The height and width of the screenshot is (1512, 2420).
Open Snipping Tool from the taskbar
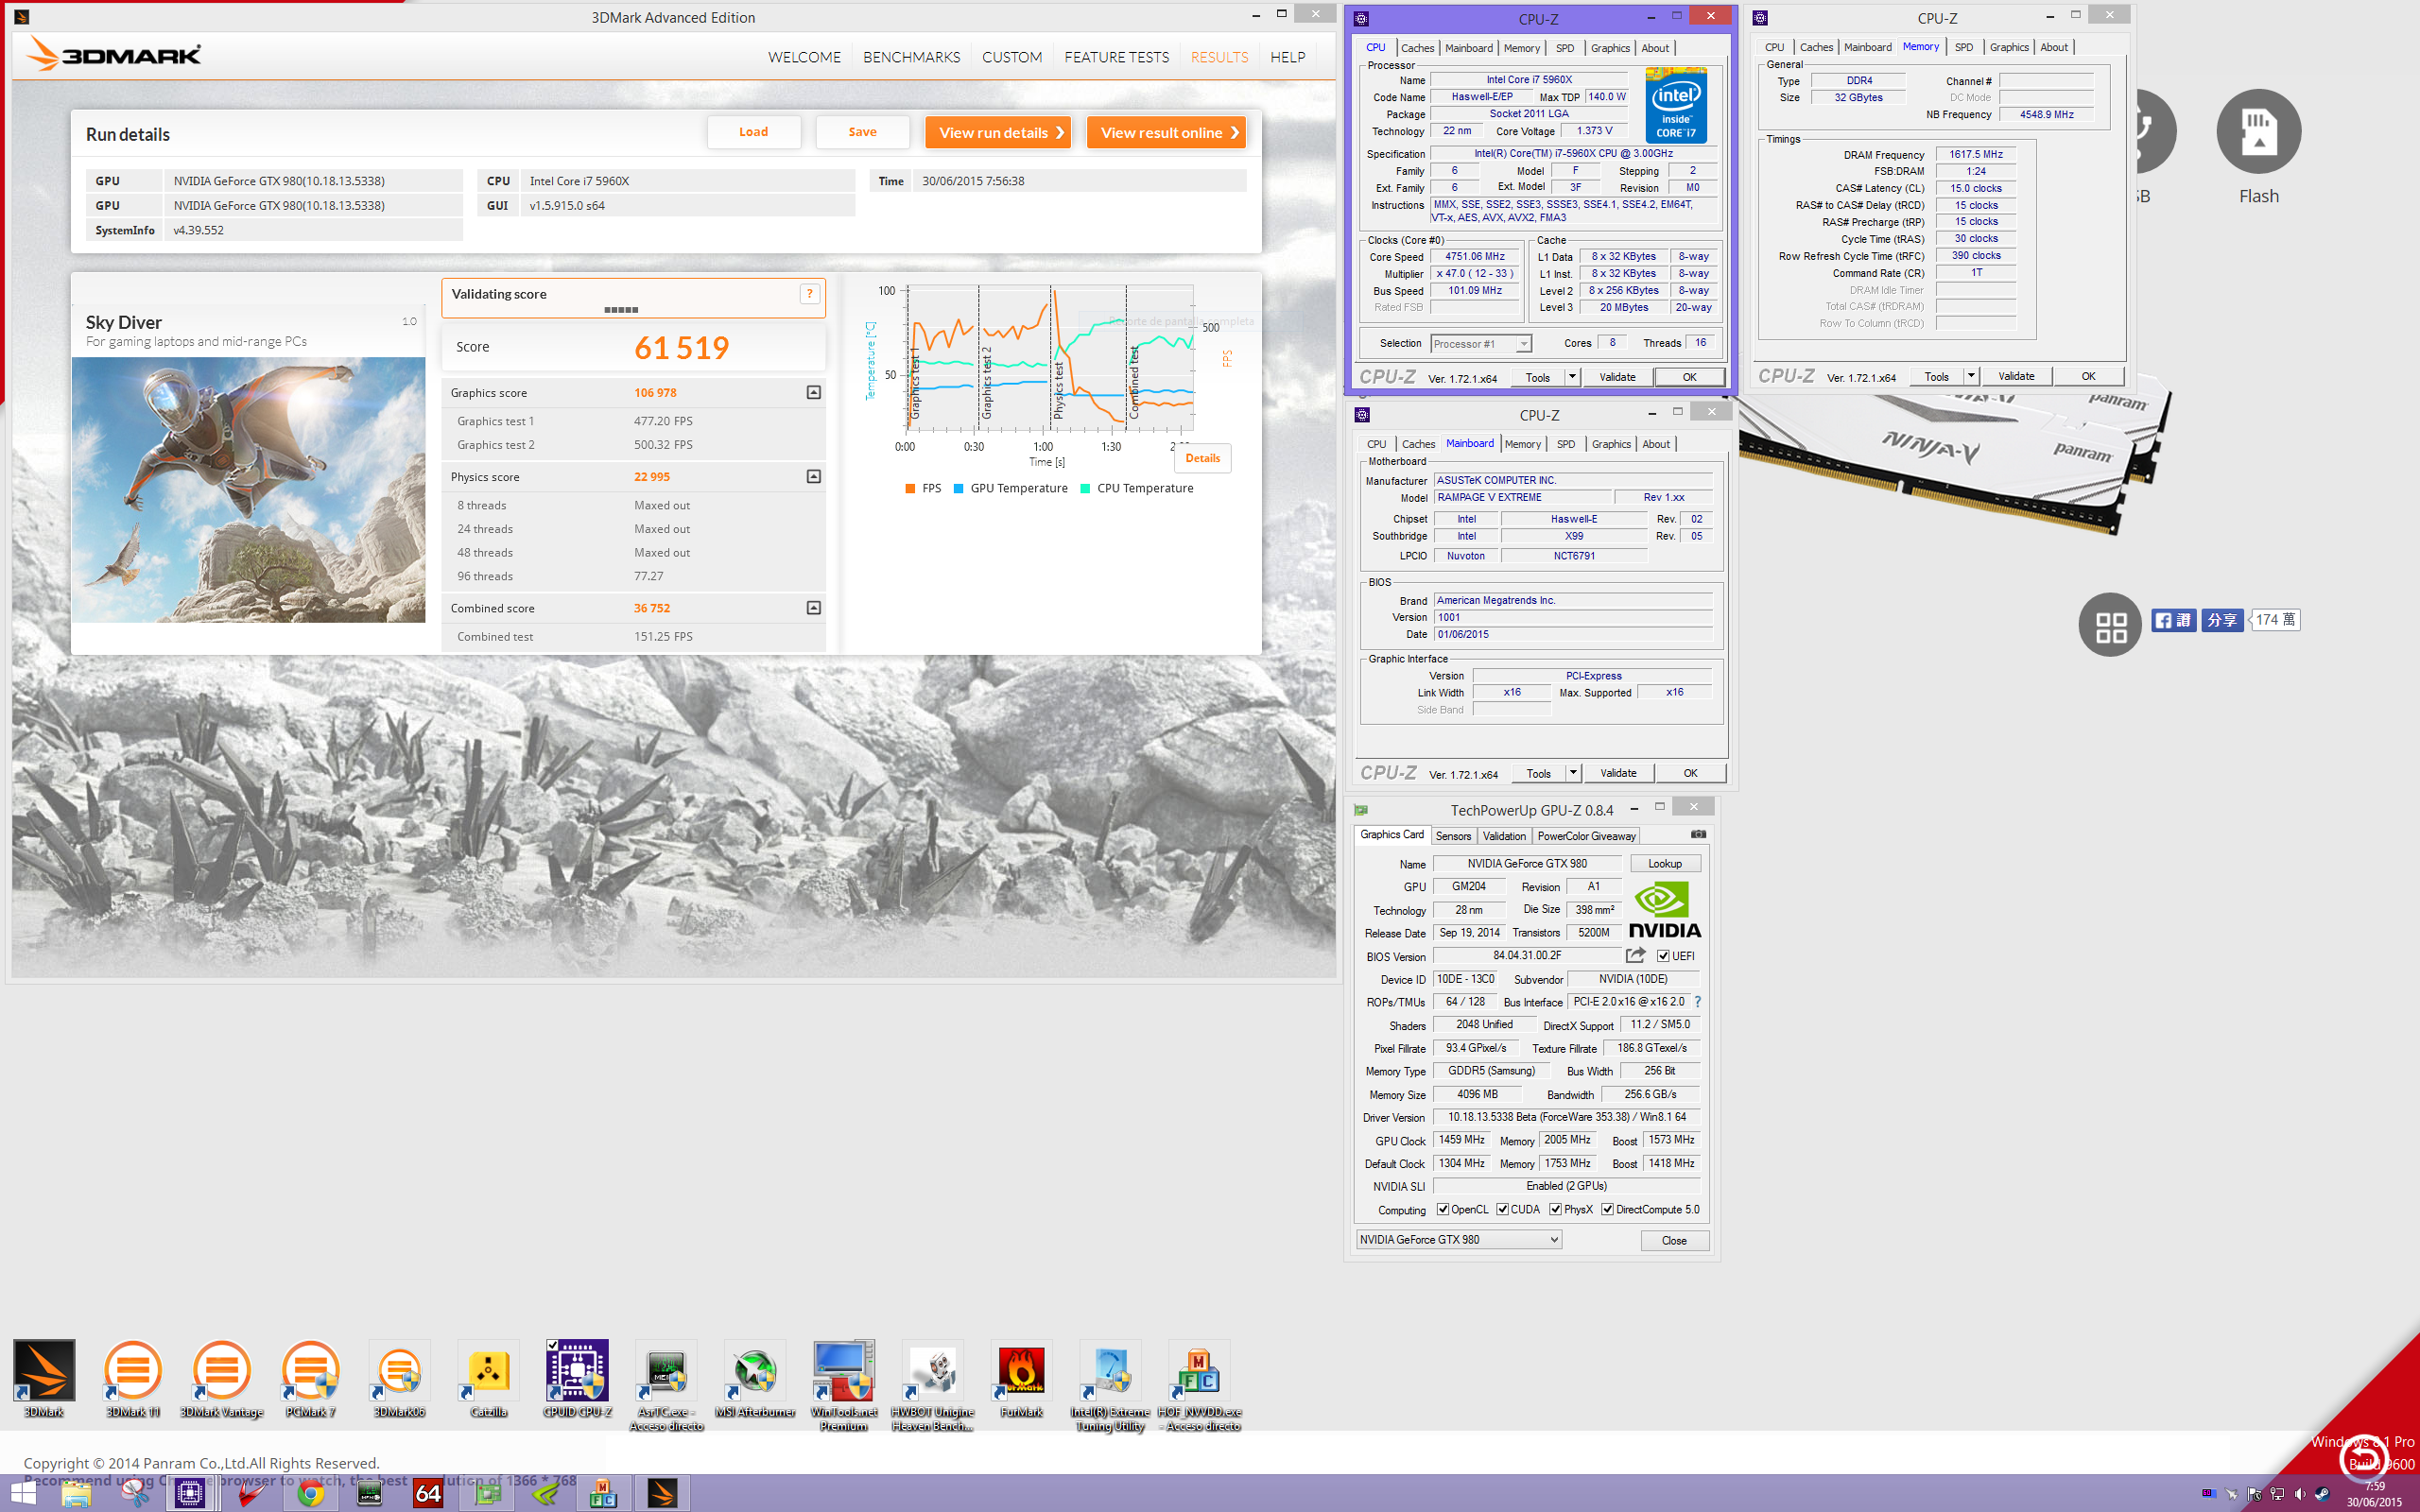[134, 1494]
